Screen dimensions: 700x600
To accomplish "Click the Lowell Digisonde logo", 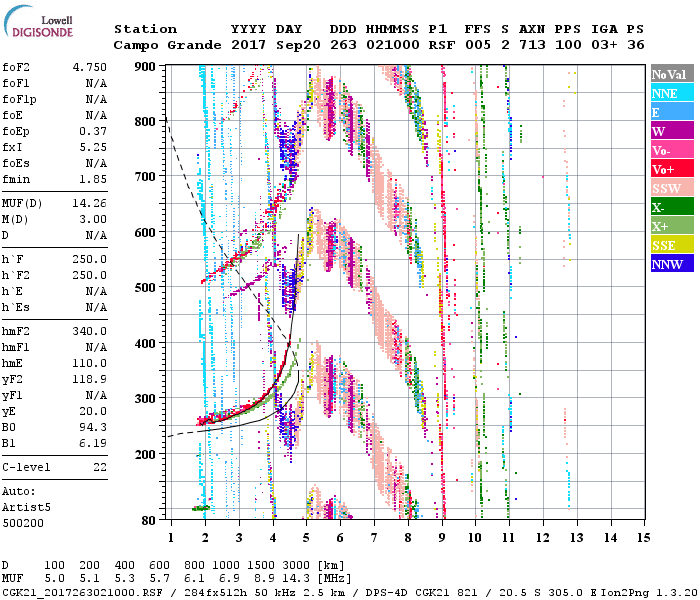I will point(42,24).
